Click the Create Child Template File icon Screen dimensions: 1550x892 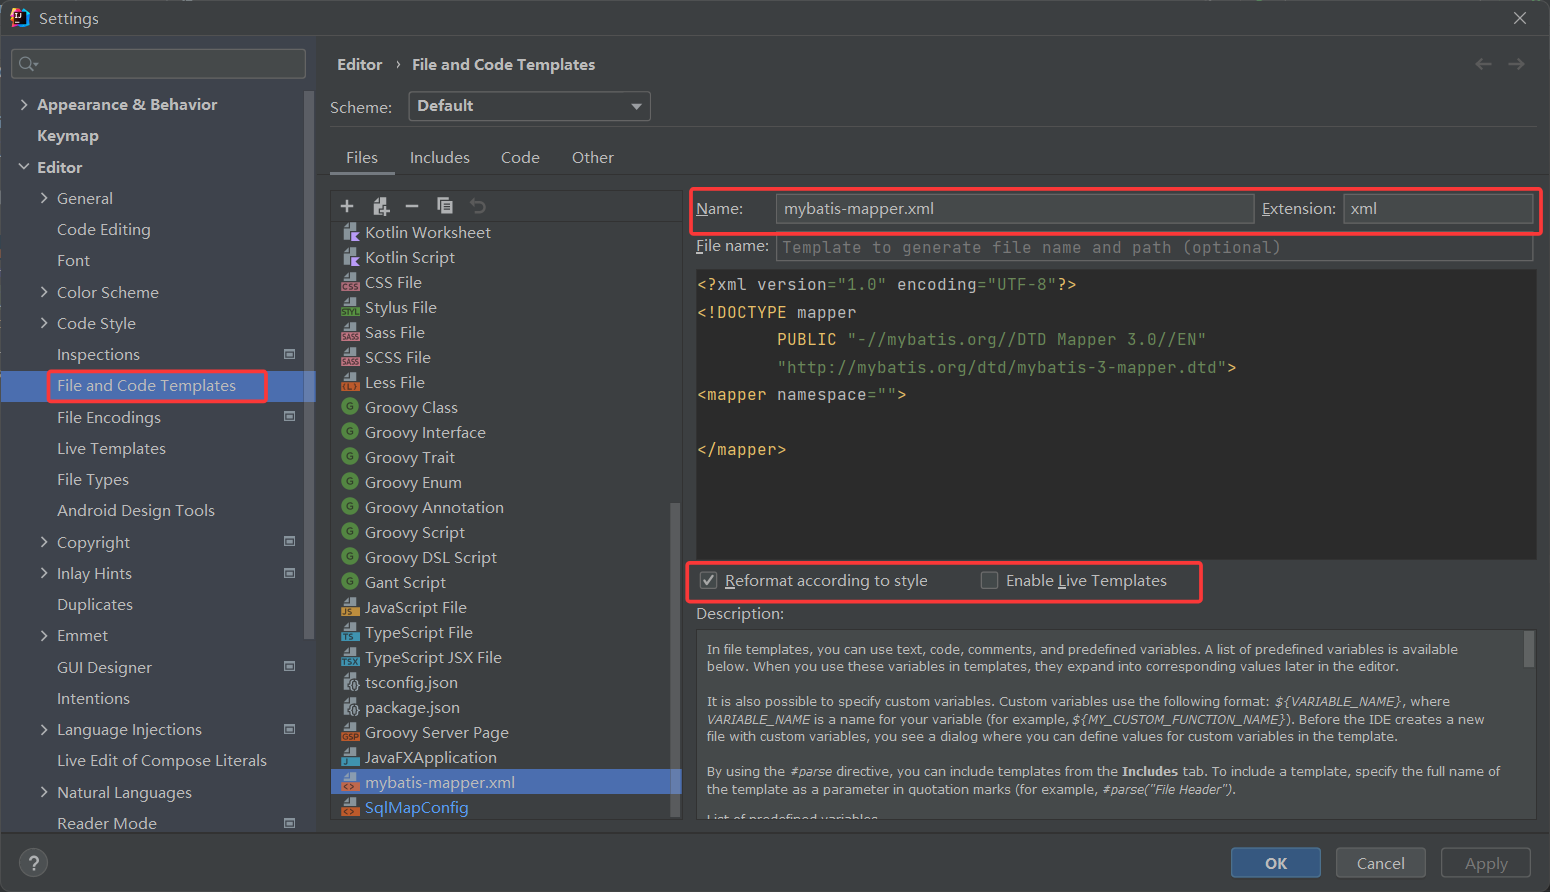click(x=380, y=206)
